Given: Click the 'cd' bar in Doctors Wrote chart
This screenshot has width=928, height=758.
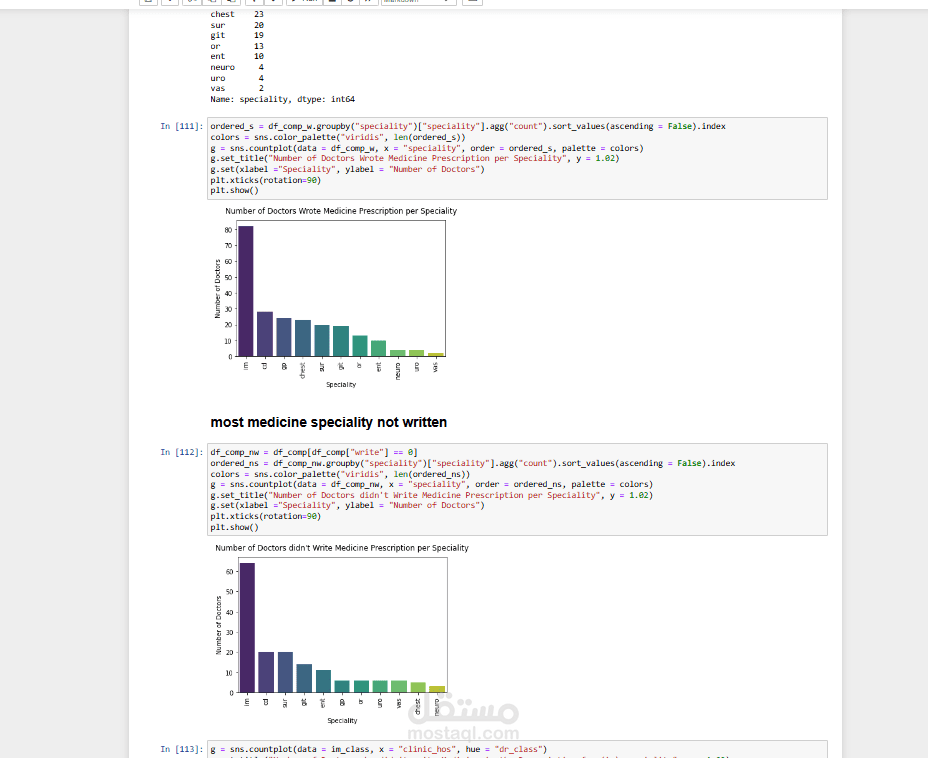Looking at the screenshot, I should 265,334.
